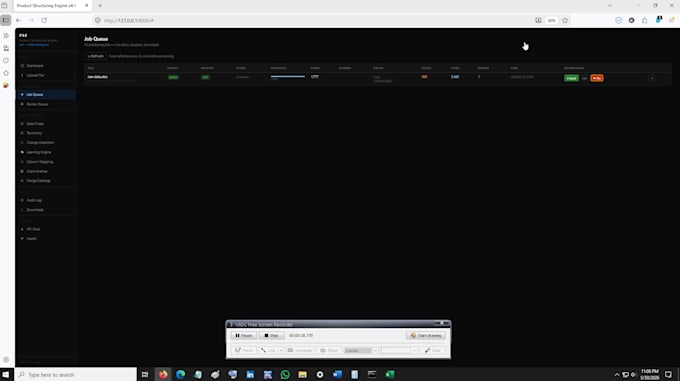This screenshot has height=381, width=680.
Task: Reload the page with the browser refresh icon
Action: (44, 20)
